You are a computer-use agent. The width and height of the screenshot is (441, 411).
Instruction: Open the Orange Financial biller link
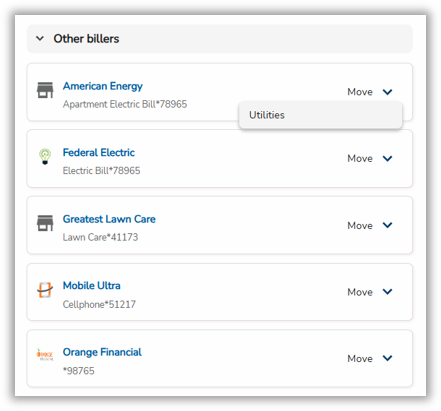pyautogui.click(x=102, y=352)
